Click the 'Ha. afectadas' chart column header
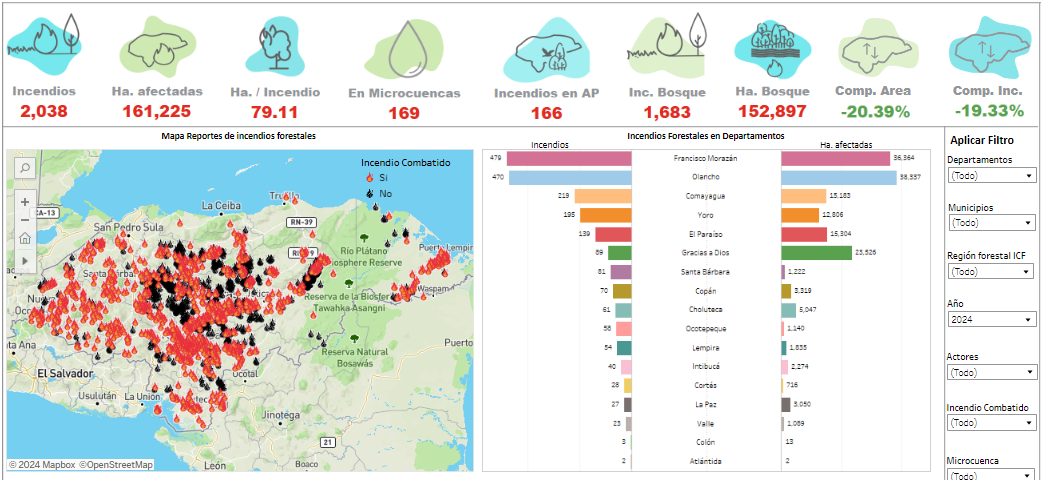 846,144
